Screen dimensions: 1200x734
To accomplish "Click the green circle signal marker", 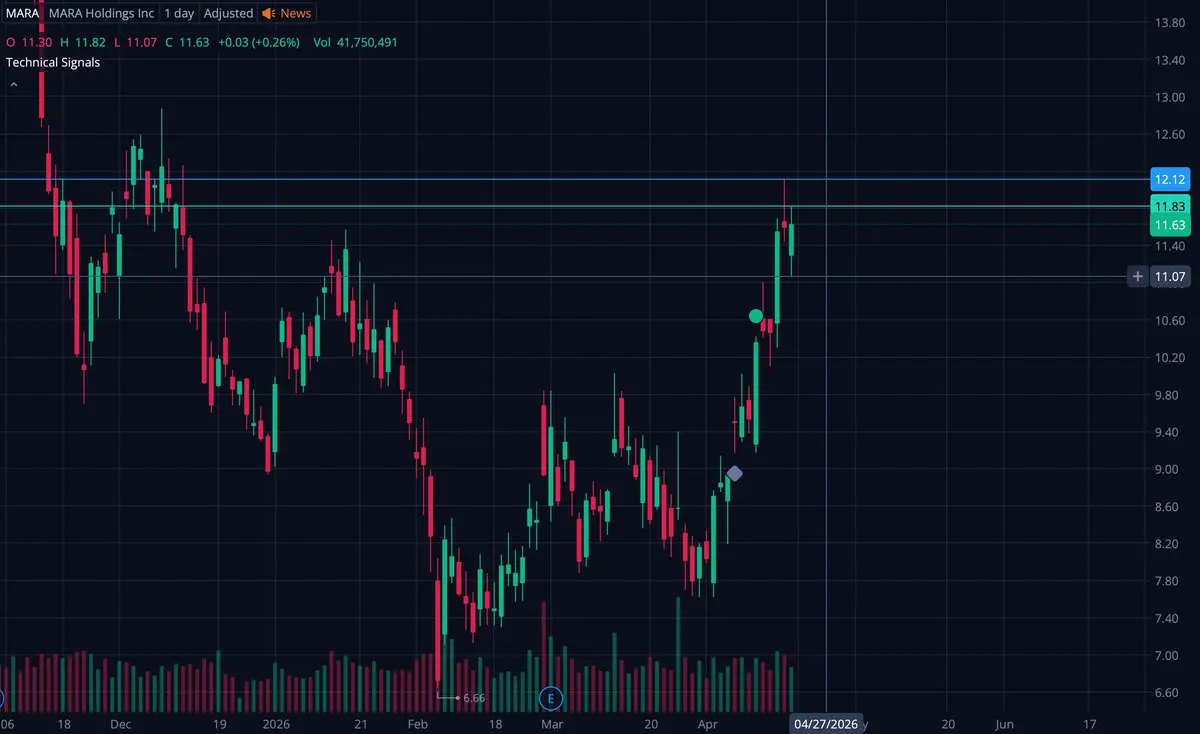I will pyautogui.click(x=756, y=316).
